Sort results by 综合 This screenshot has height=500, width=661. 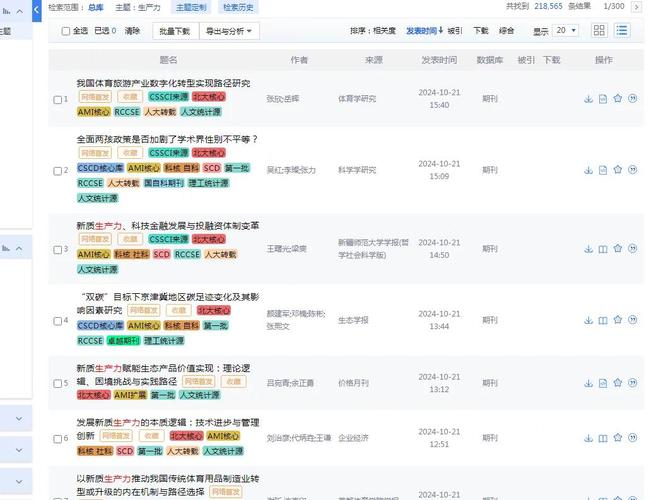pyautogui.click(x=506, y=31)
